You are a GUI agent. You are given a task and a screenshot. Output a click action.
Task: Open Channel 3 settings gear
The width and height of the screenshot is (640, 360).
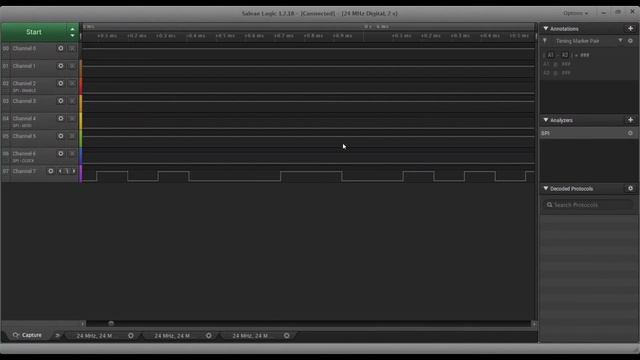coord(60,101)
